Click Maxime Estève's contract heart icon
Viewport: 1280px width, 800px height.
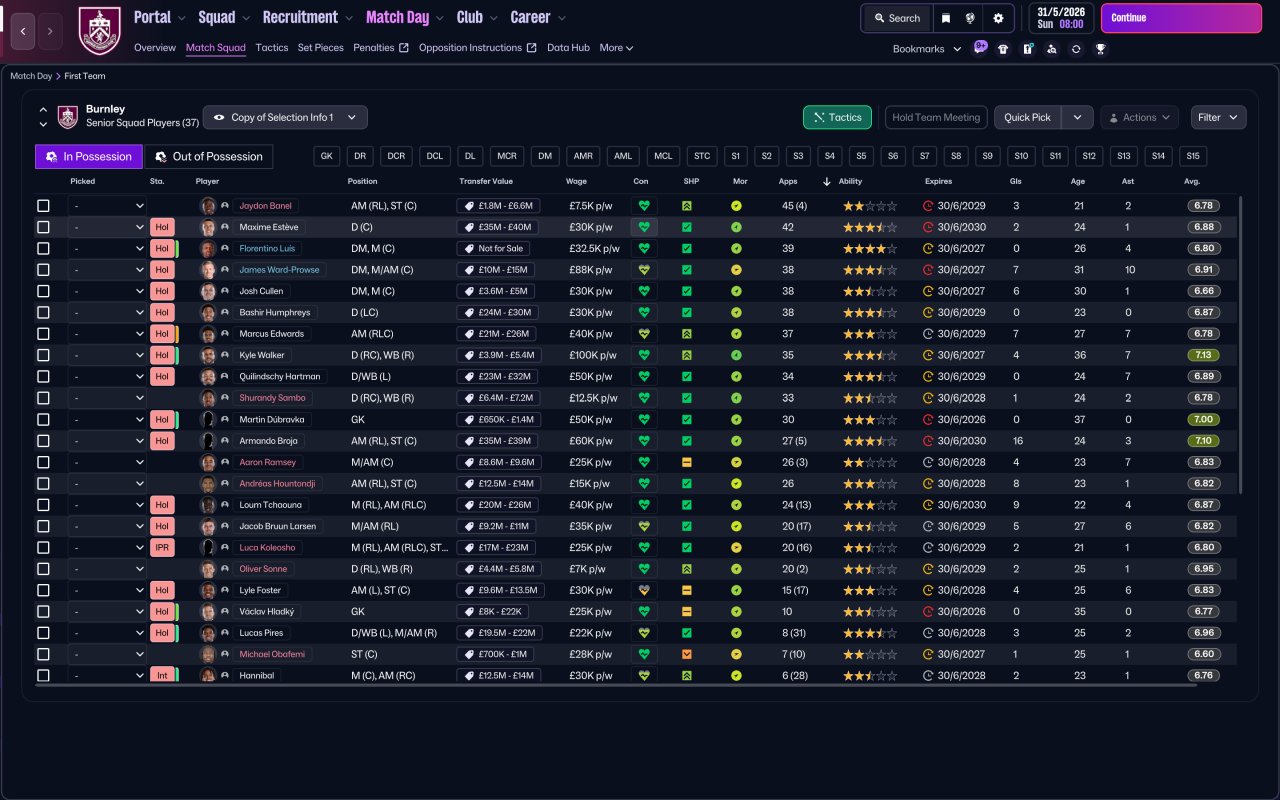click(644, 227)
